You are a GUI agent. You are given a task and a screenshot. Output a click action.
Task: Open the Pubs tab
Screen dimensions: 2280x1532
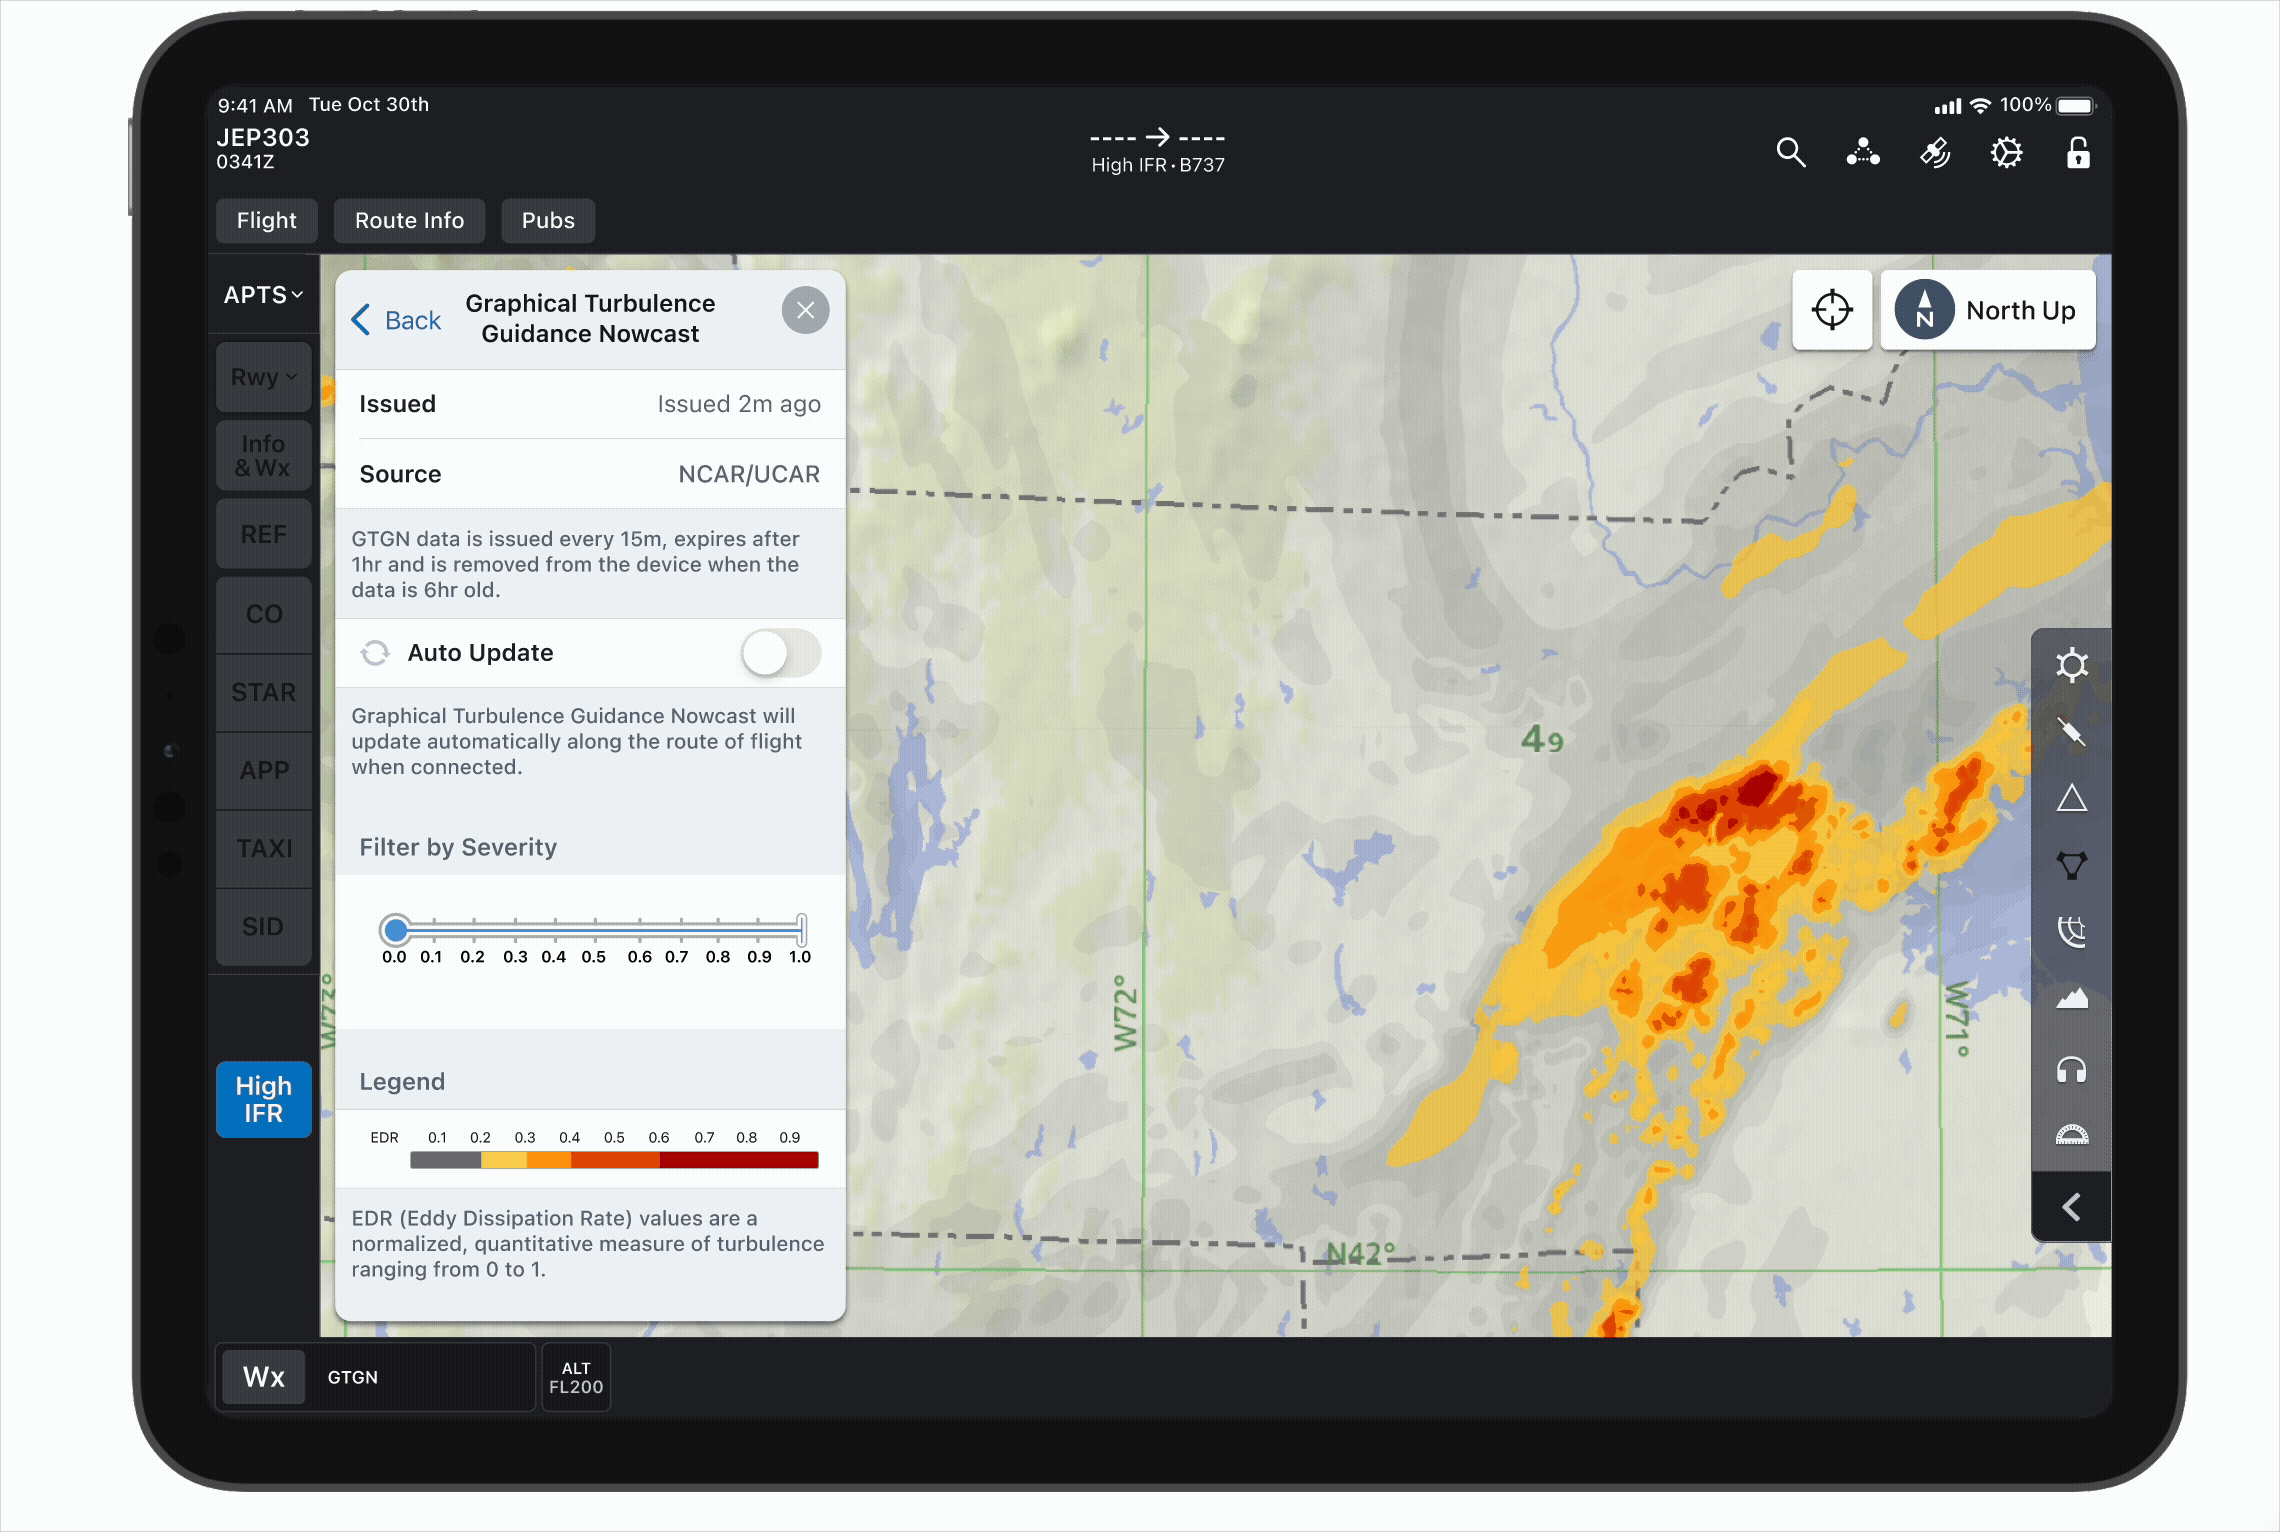pyautogui.click(x=548, y=220)
